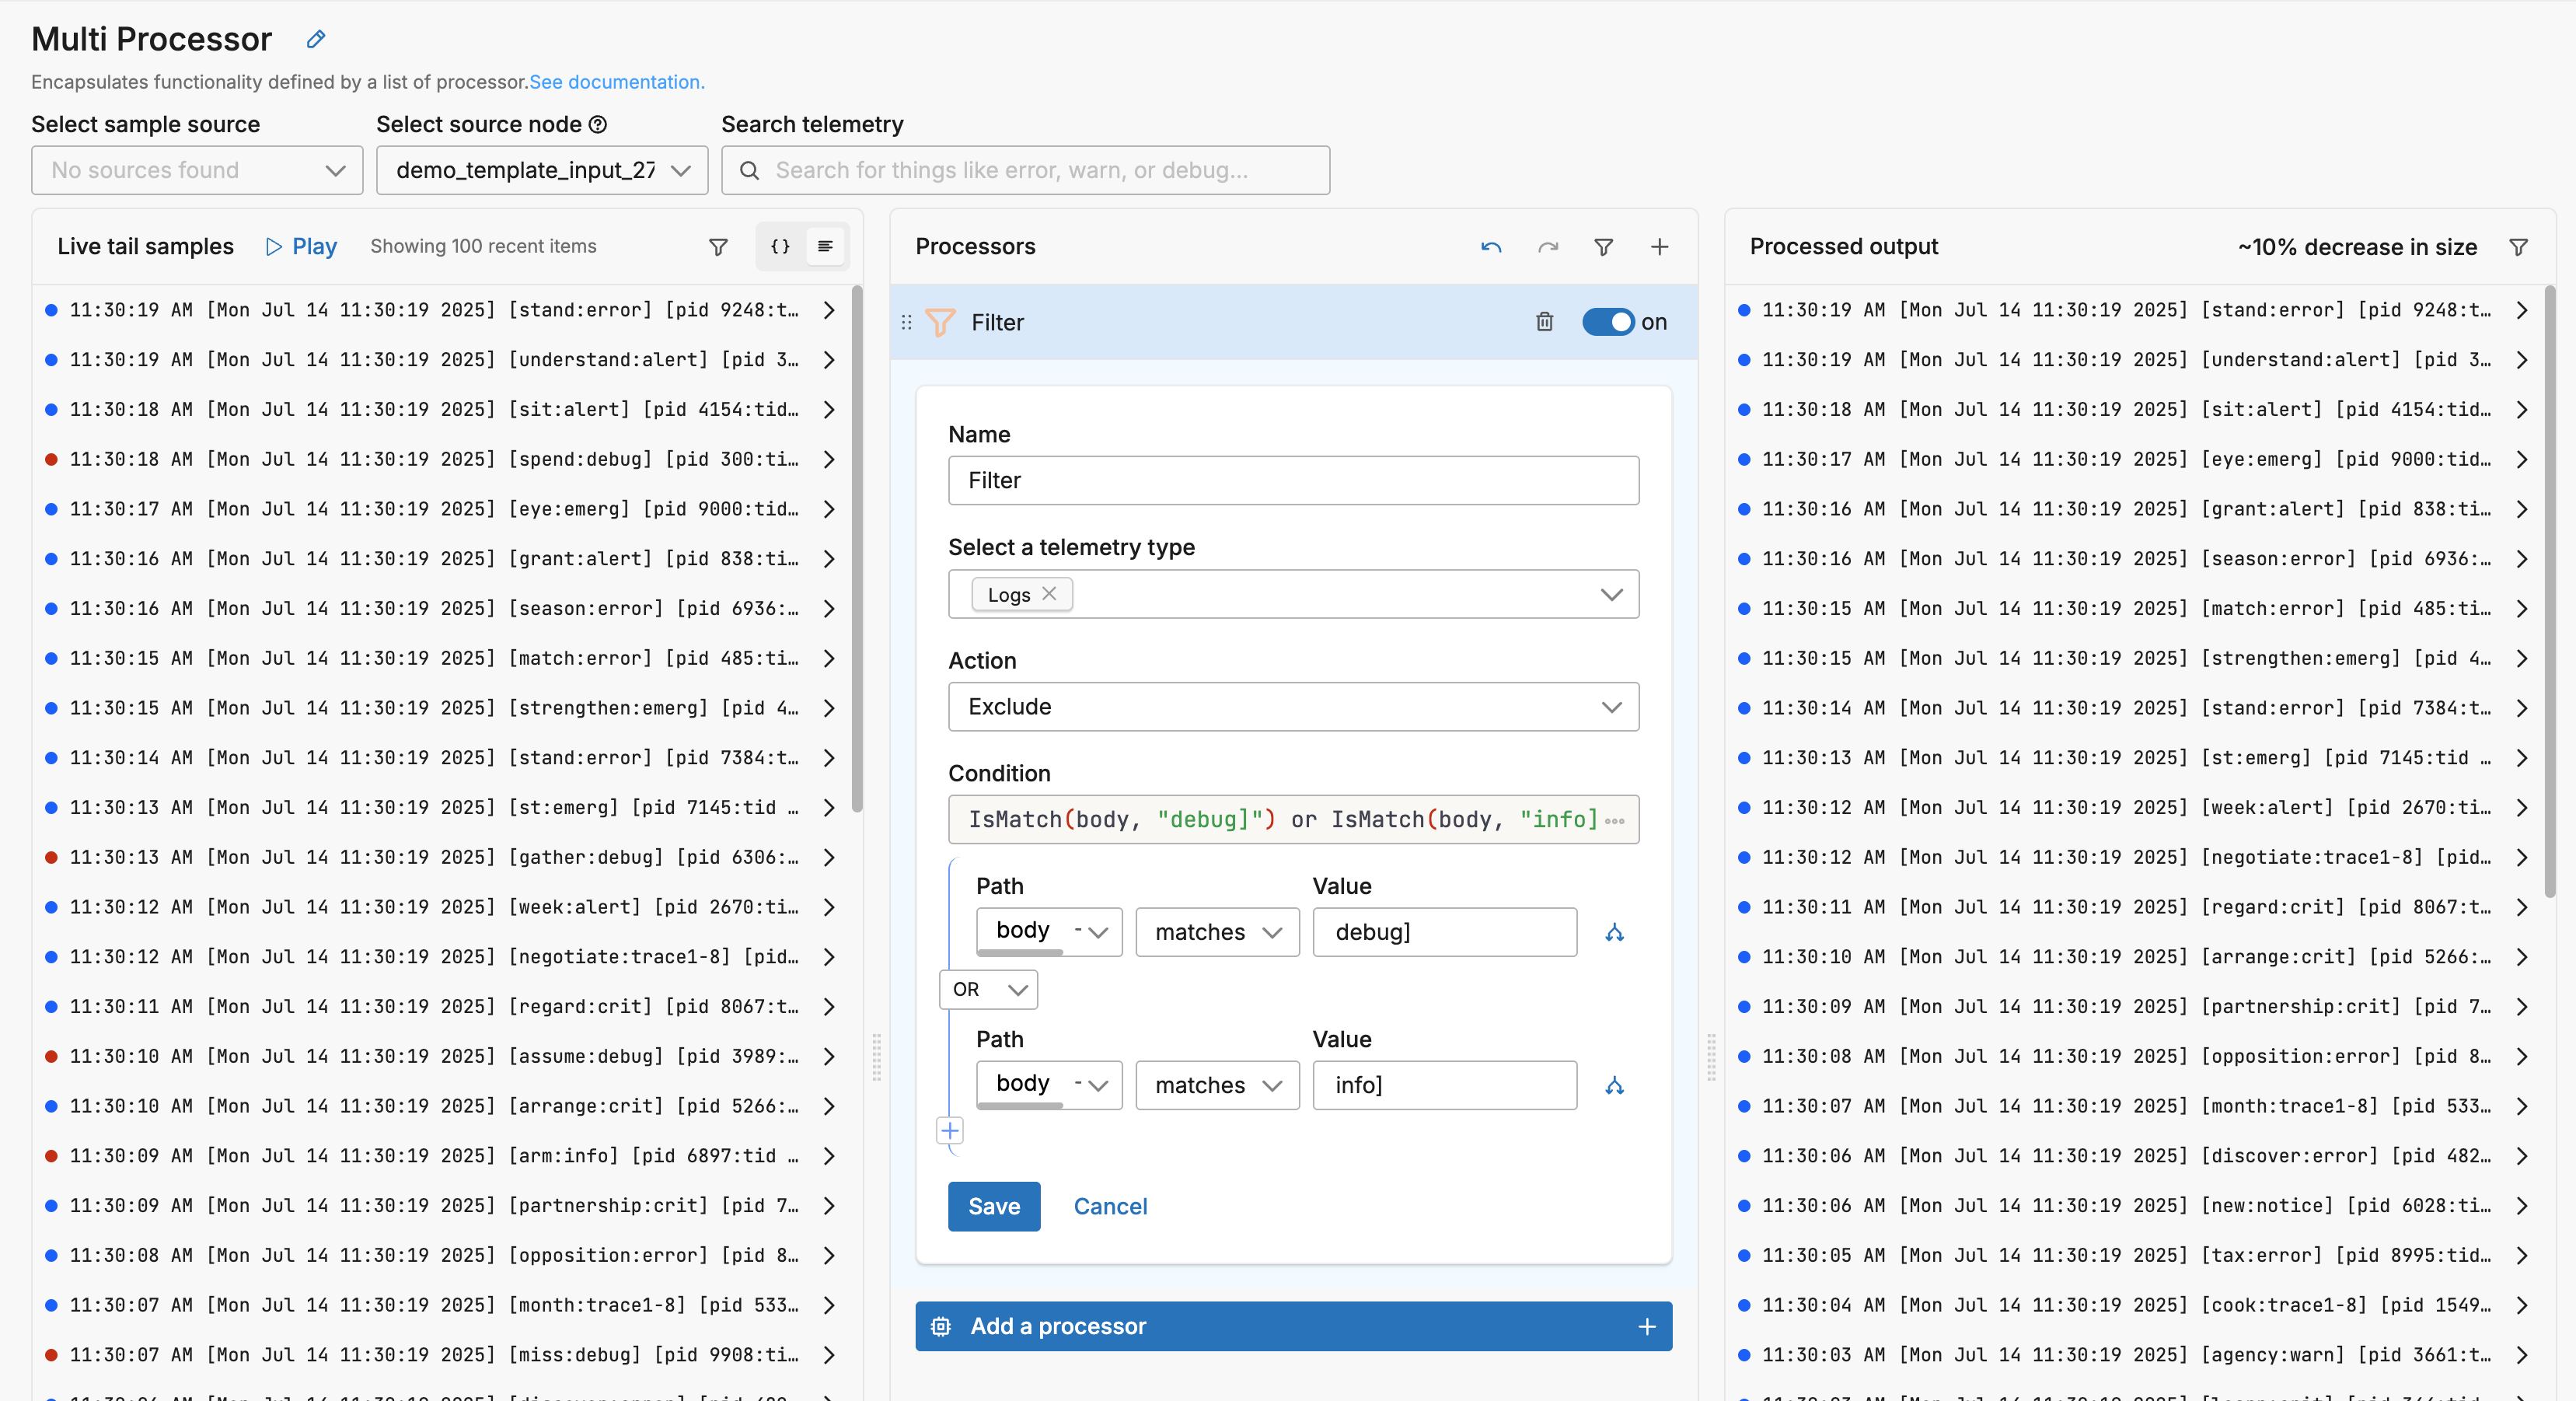The width and height of the screenshot is (2576, 1401).
Task: Click splitter handle between processors and output
Action: [1711, 1057]
